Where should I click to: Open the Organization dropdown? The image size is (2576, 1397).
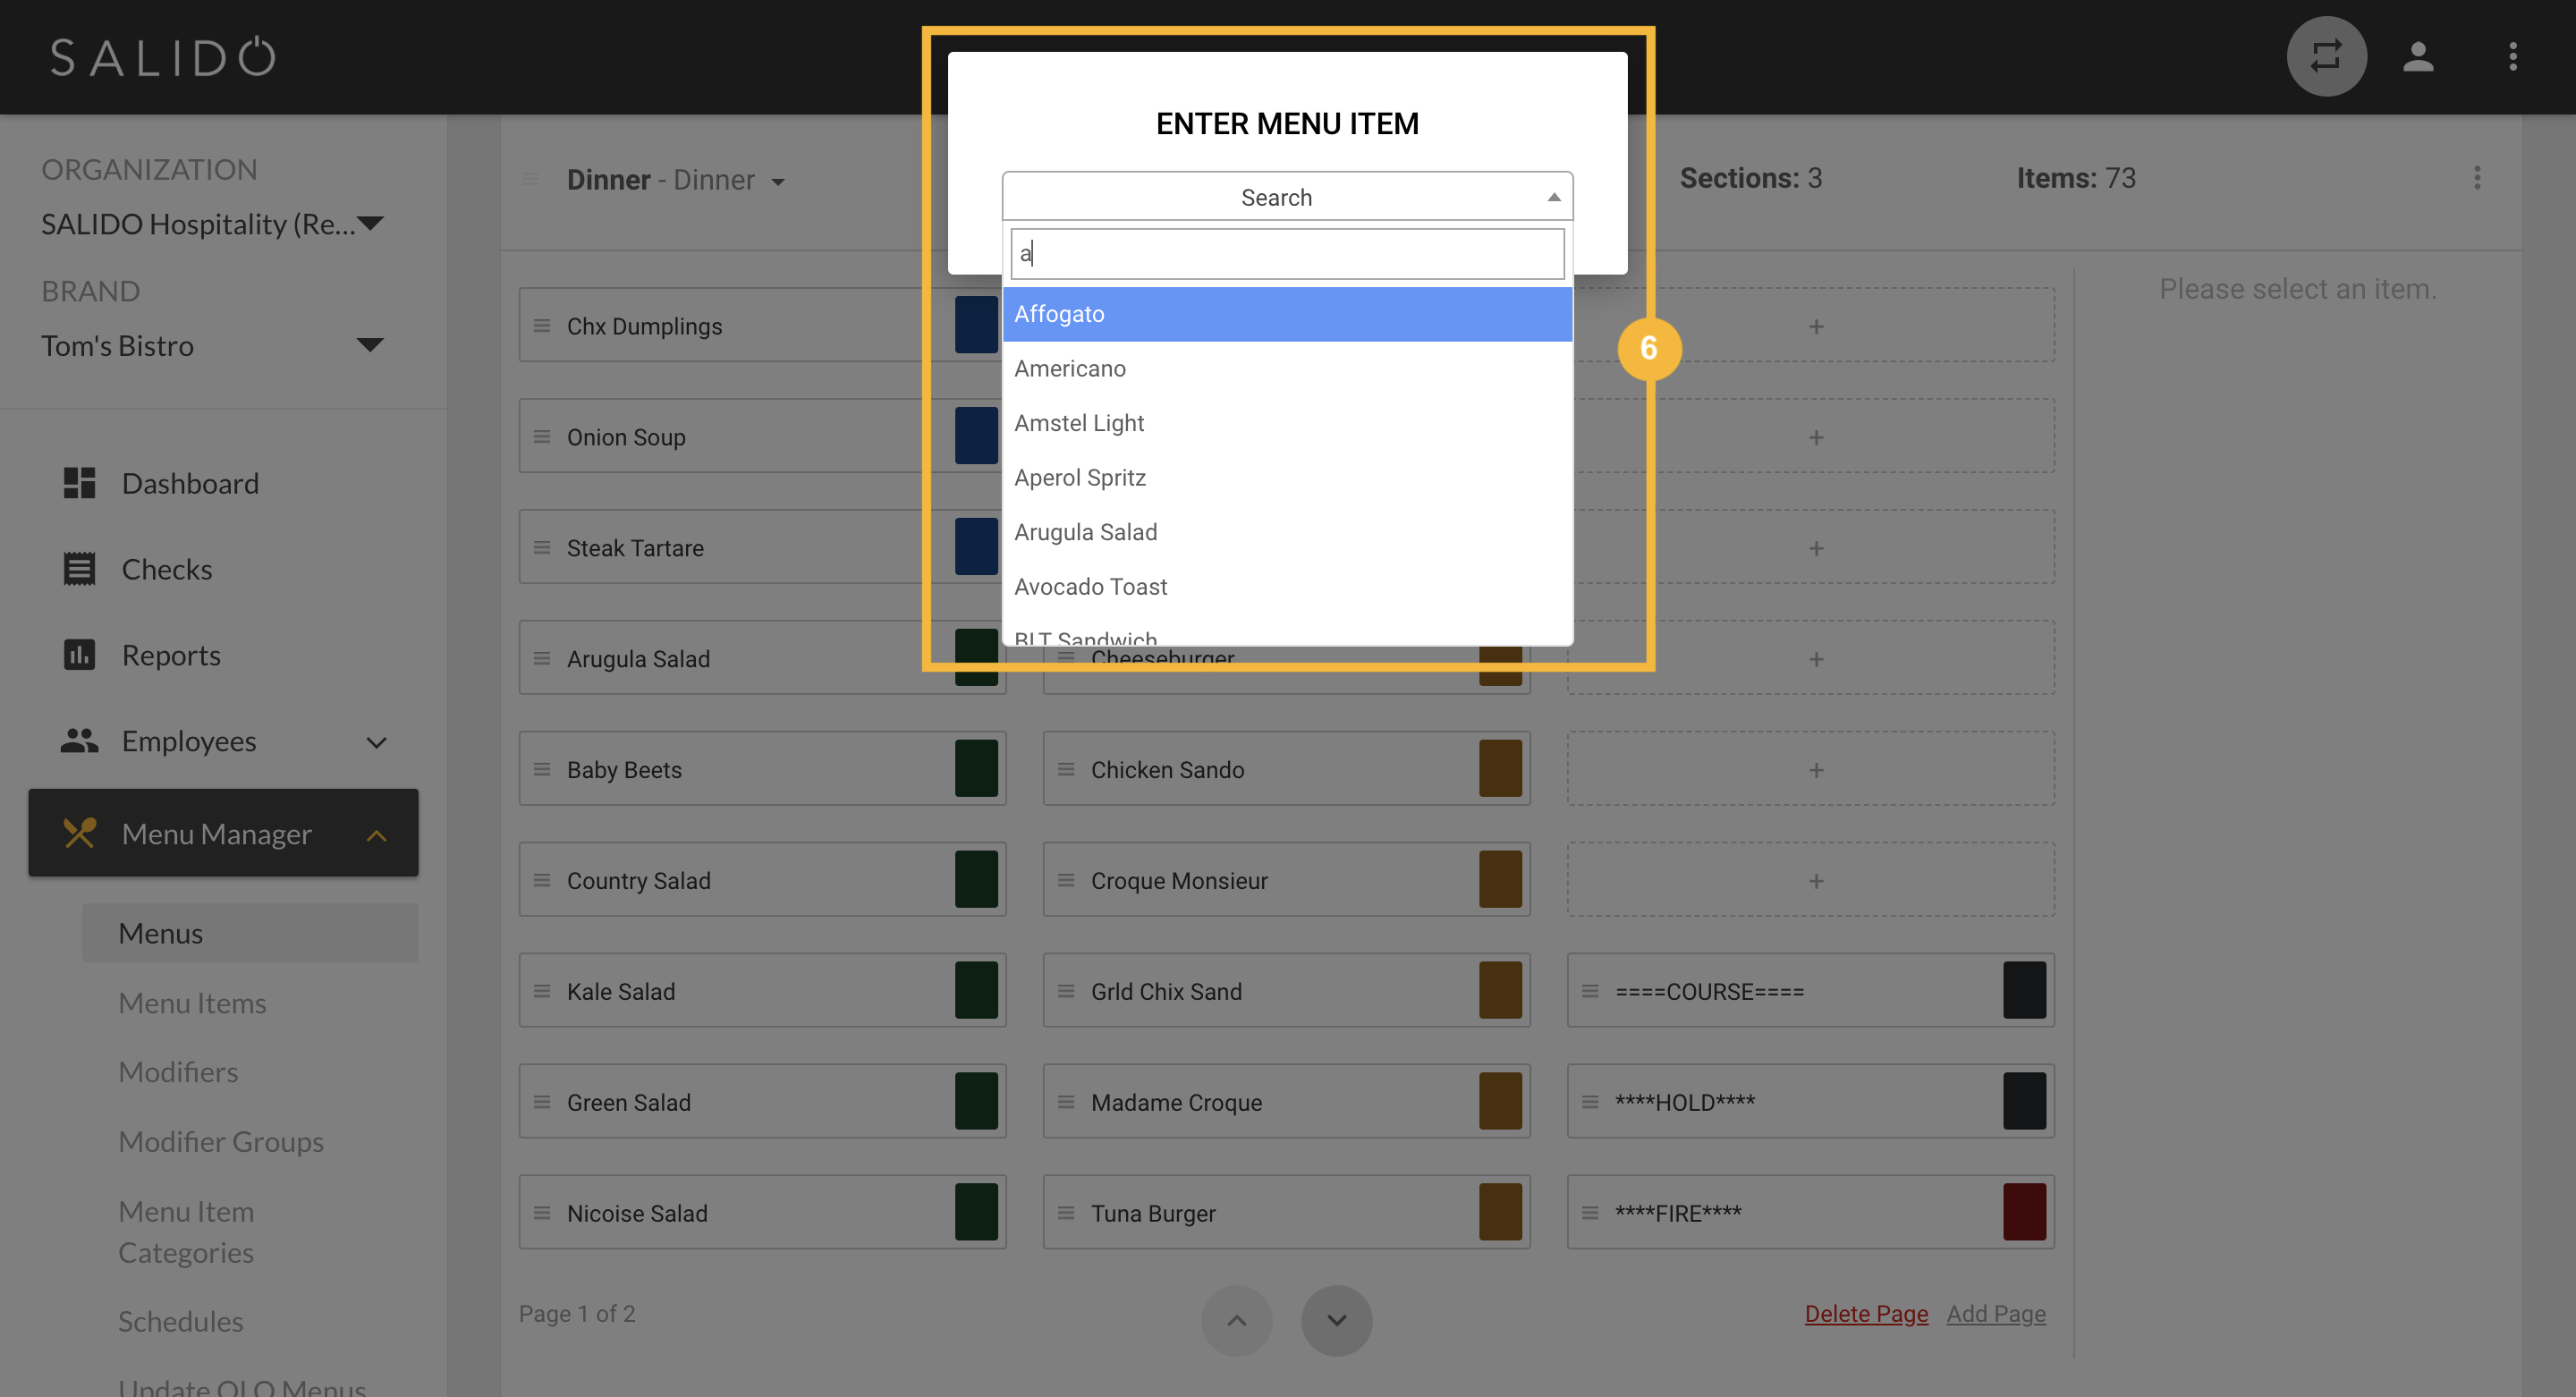coord(212,223)
